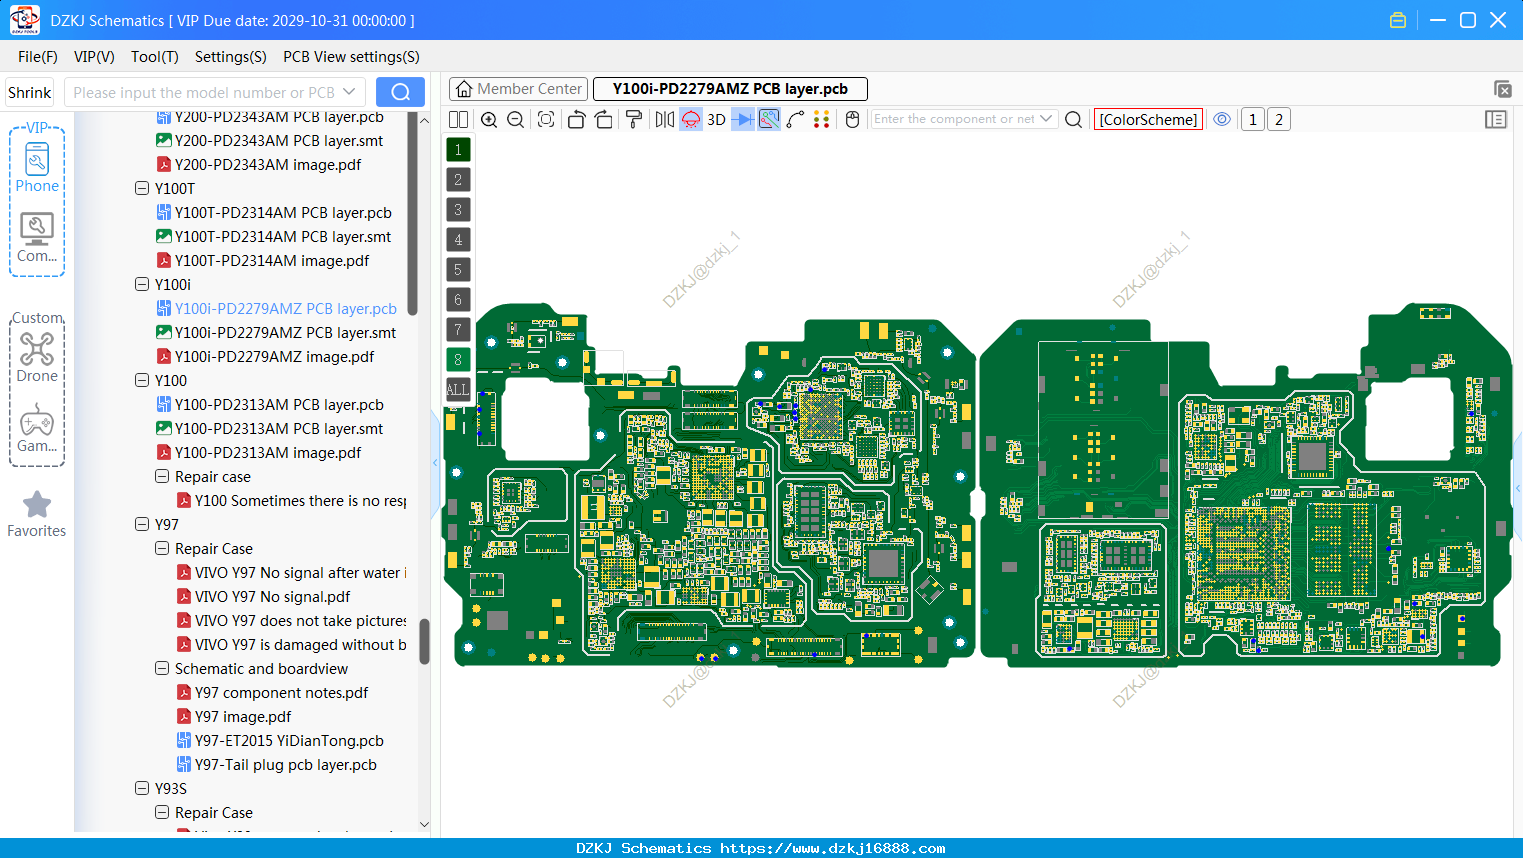The image size is (1523, 858).
Task: Rotate the board counterclockwise
Action: click(576, 120)
